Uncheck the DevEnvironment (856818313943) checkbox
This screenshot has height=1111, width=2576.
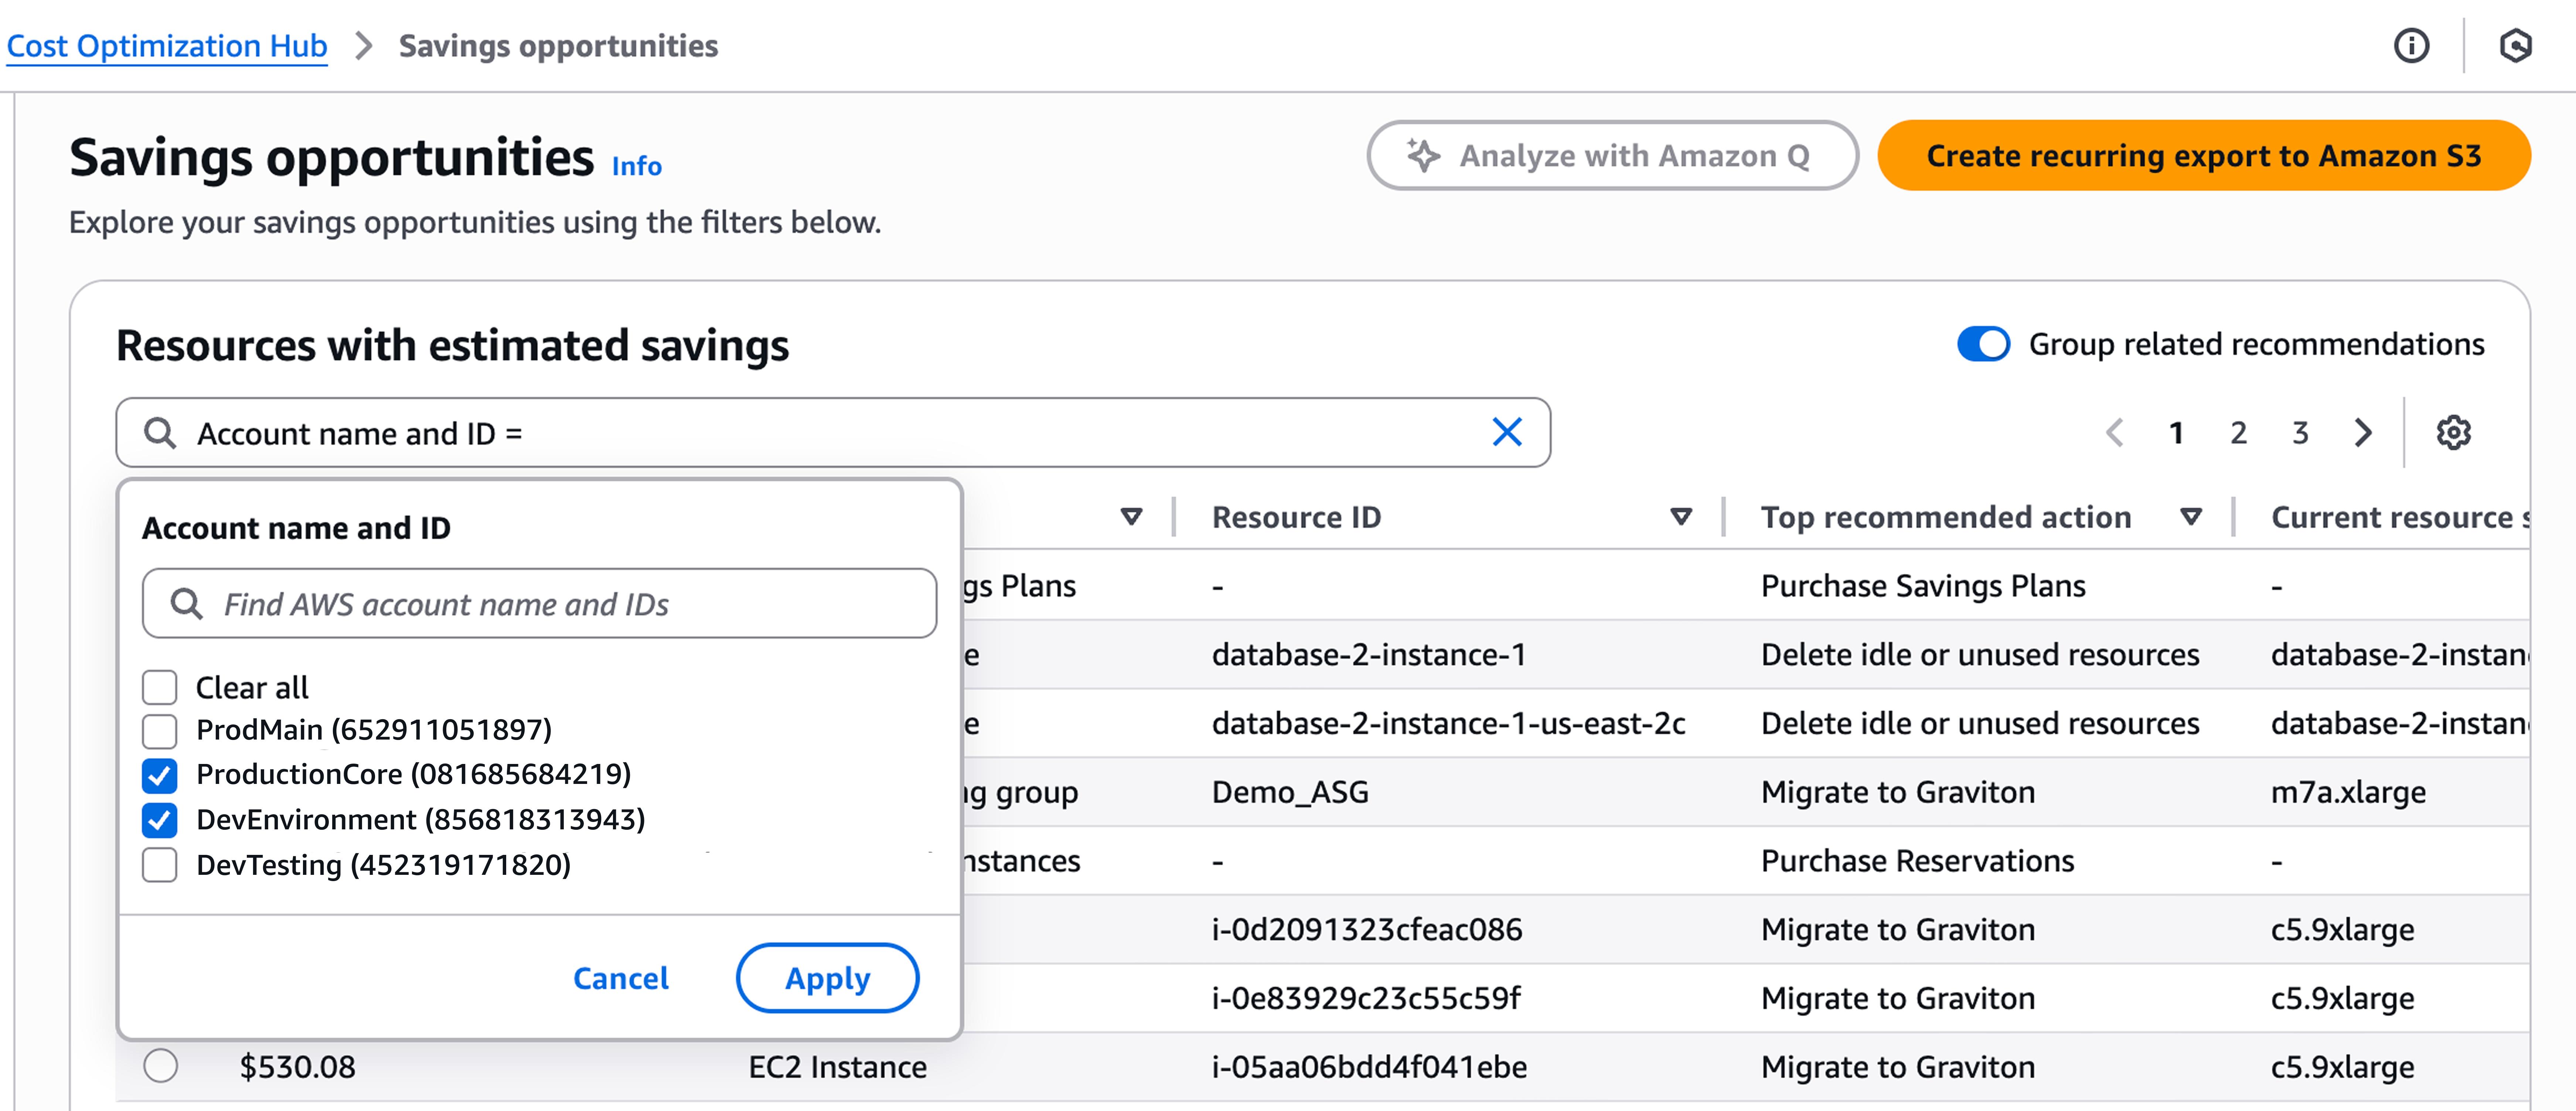tap(160, 820)
